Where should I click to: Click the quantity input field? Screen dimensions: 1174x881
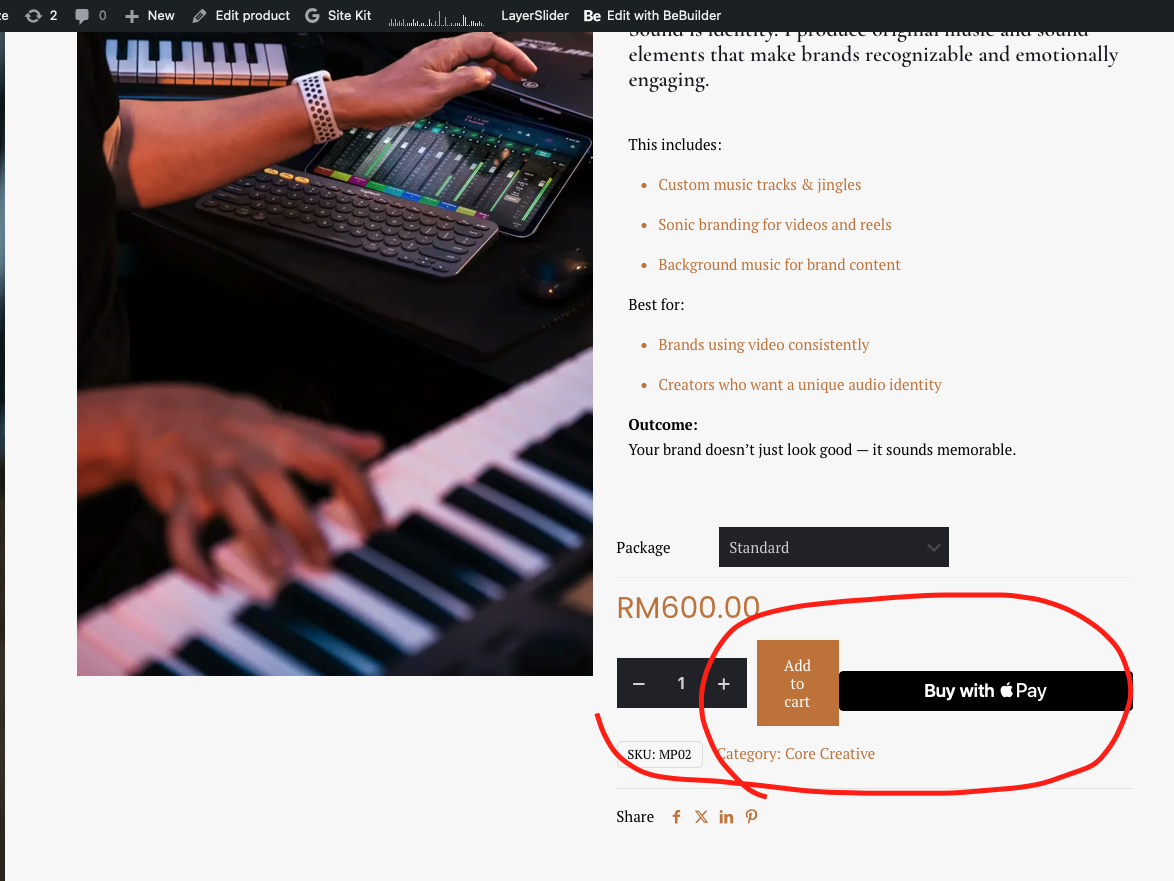click(681, 683)
